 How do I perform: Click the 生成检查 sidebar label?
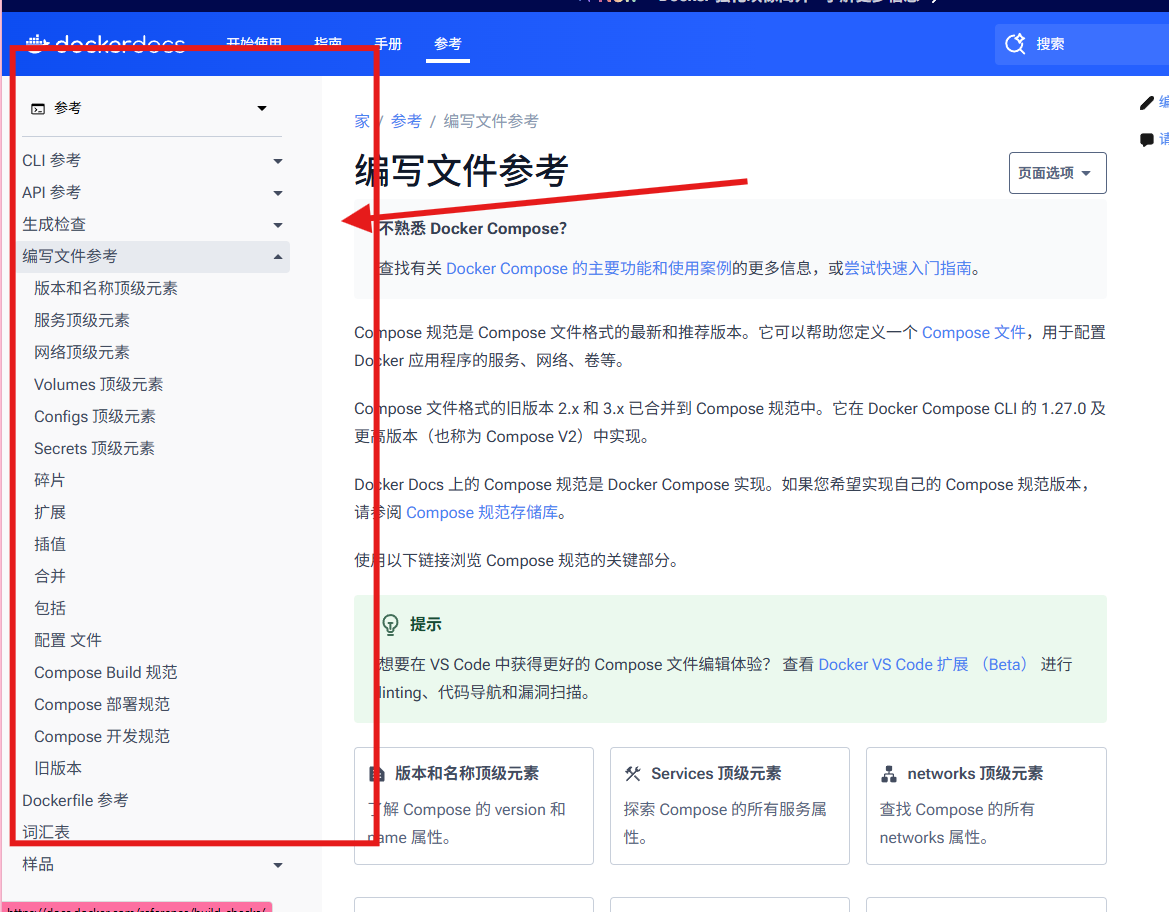54,224
